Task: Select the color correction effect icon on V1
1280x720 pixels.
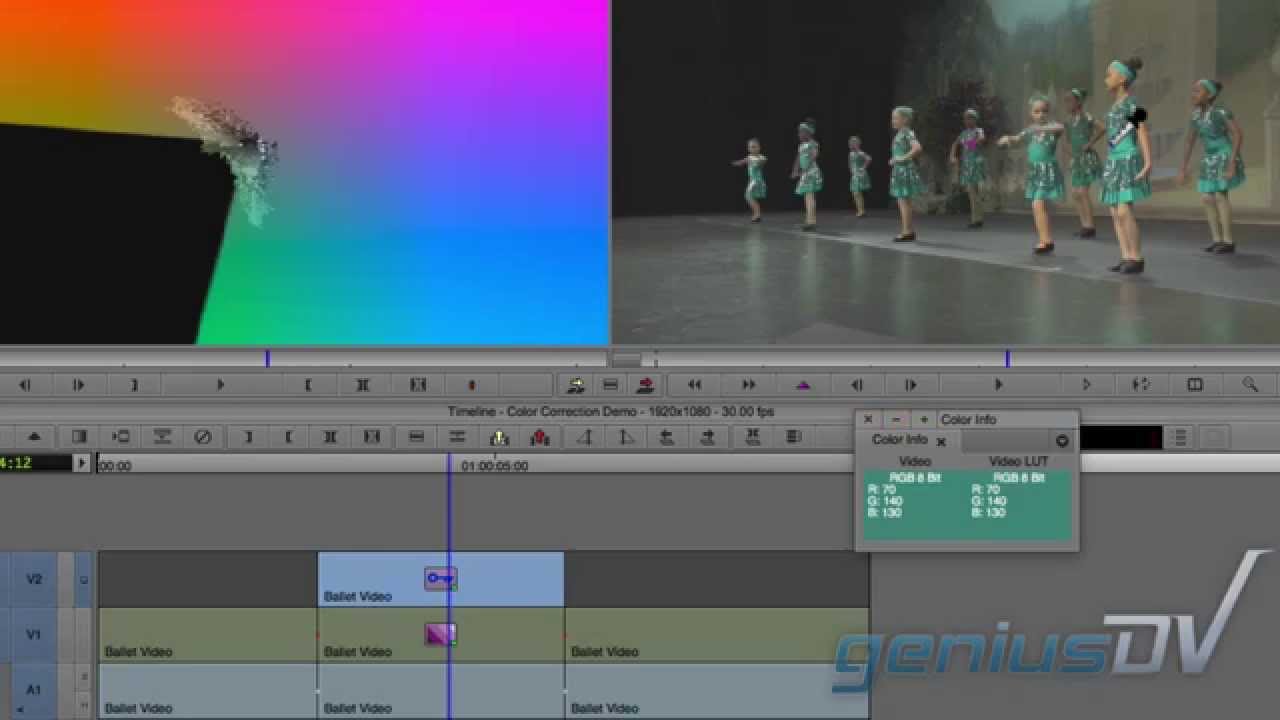Action: 440,633
